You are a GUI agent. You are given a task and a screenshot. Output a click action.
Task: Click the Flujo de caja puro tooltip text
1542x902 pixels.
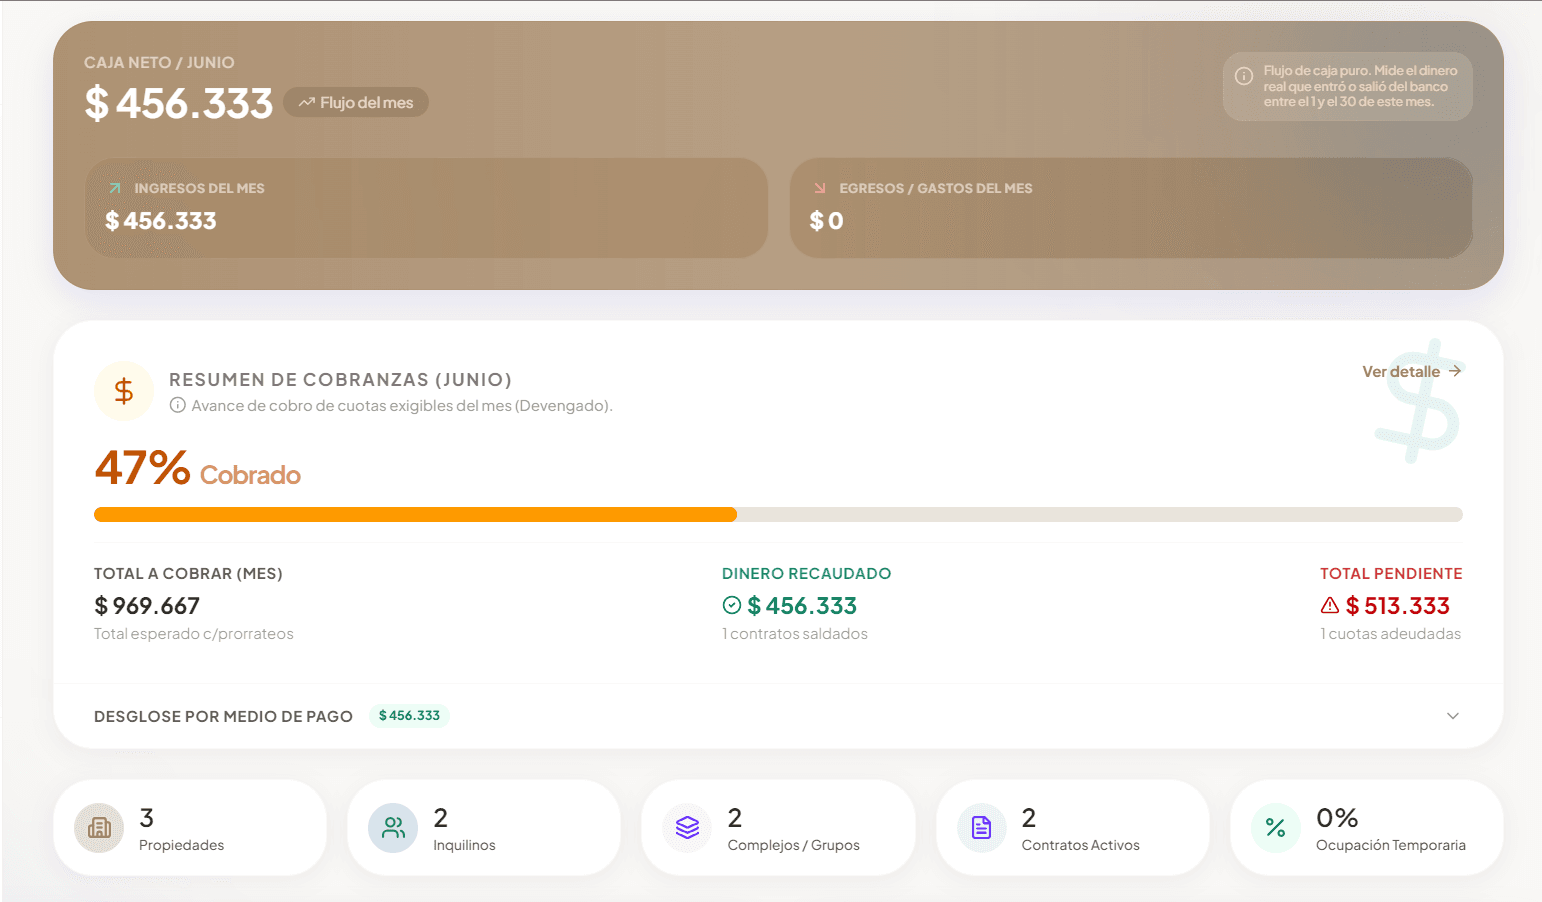click(1360, 86)
